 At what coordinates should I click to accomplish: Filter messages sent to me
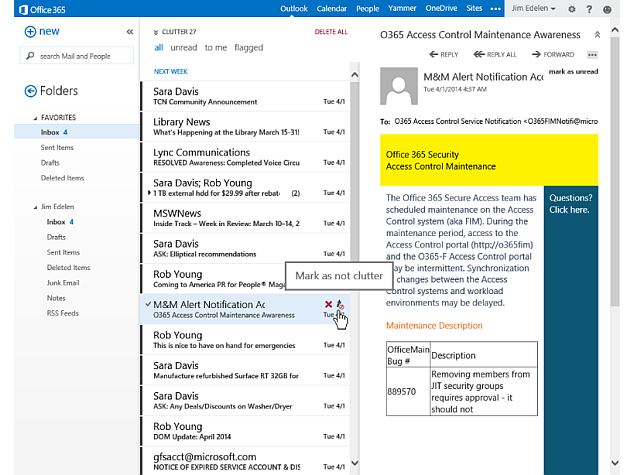[216, 48]
